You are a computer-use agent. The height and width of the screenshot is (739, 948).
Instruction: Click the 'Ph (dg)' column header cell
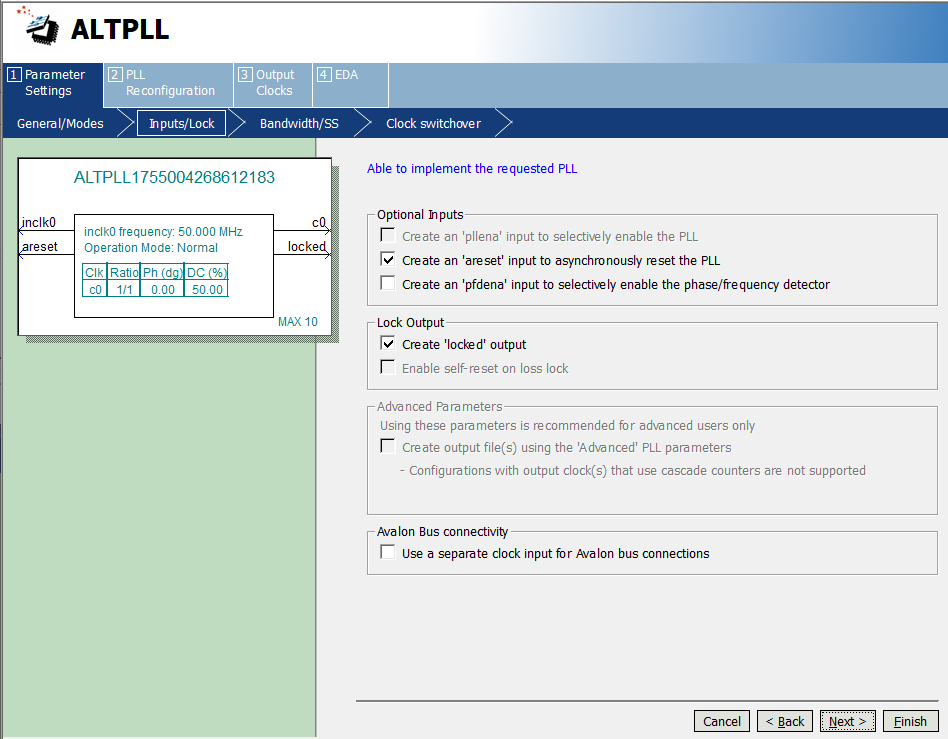[x=162, y=273]
